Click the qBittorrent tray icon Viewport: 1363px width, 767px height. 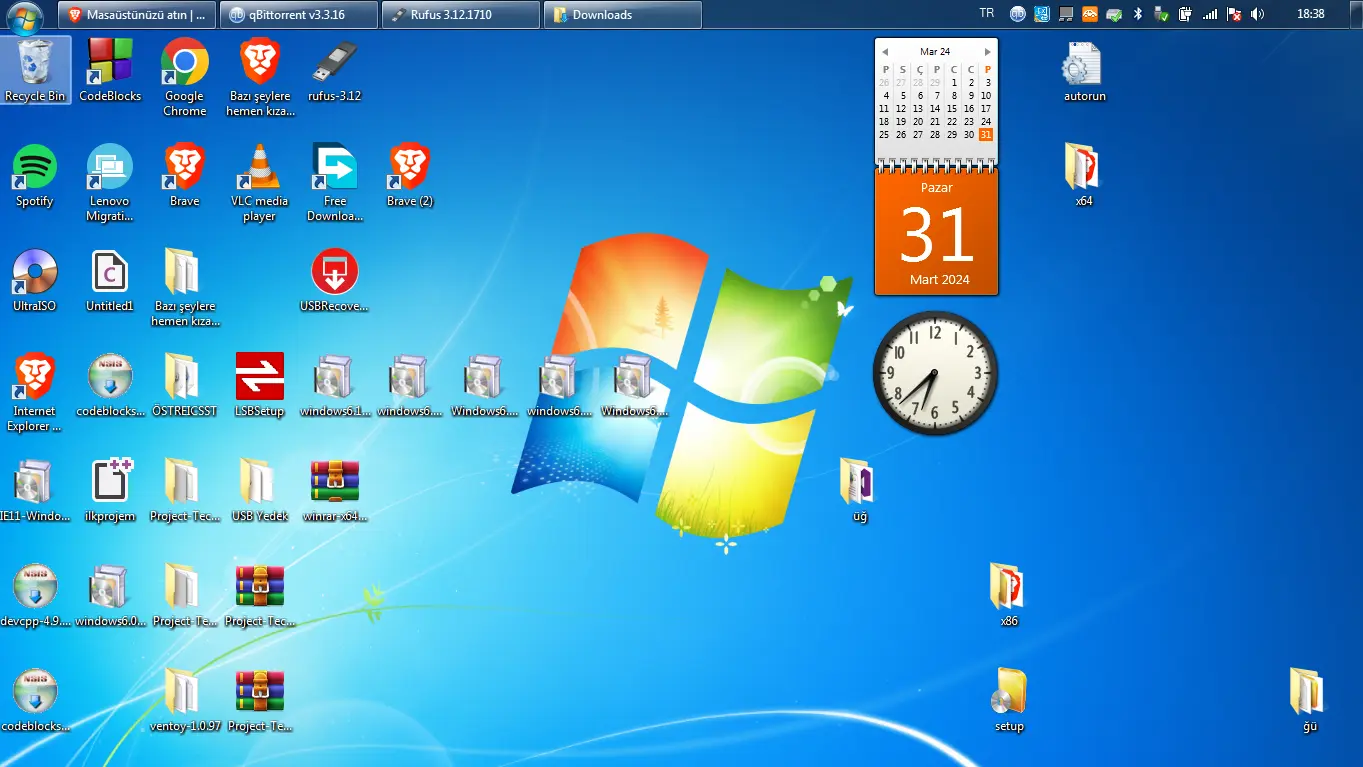coord(1018,14)
